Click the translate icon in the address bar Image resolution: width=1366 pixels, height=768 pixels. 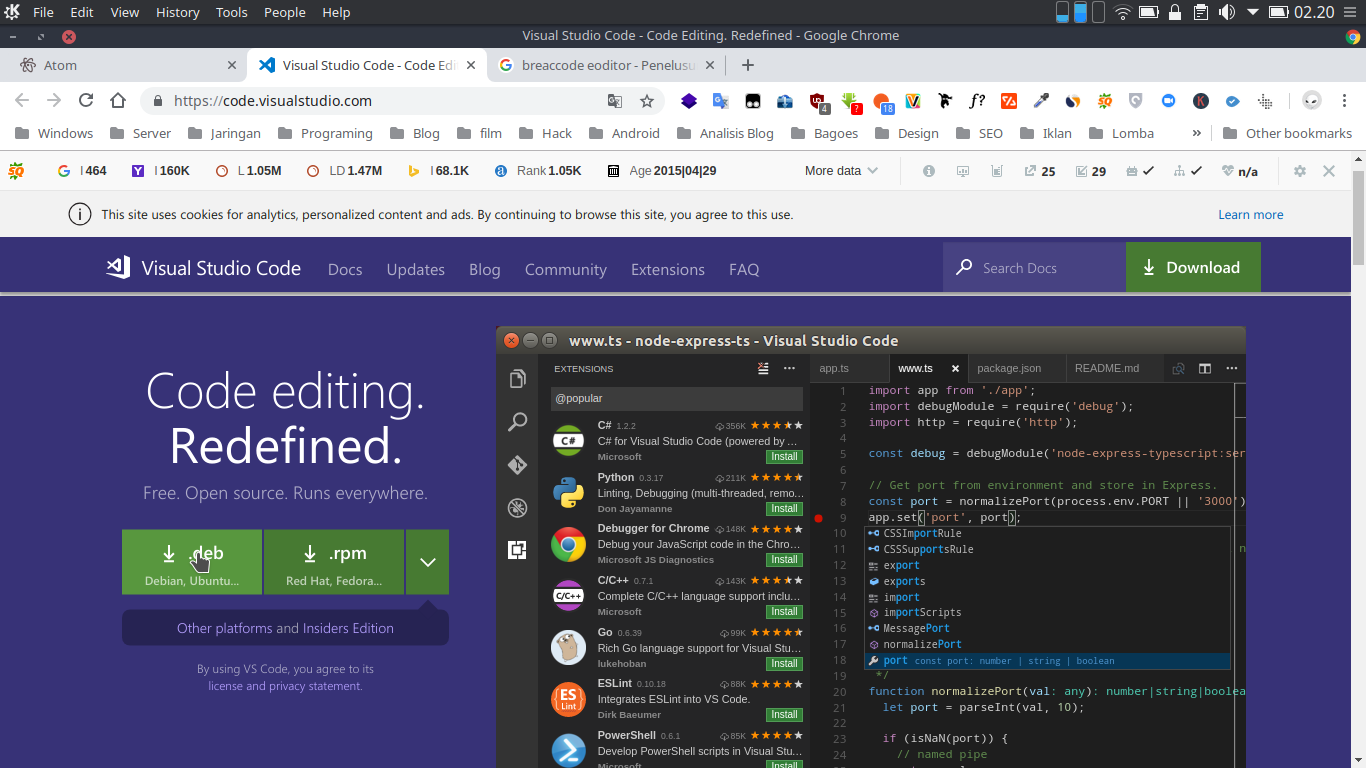click(615, 101)
